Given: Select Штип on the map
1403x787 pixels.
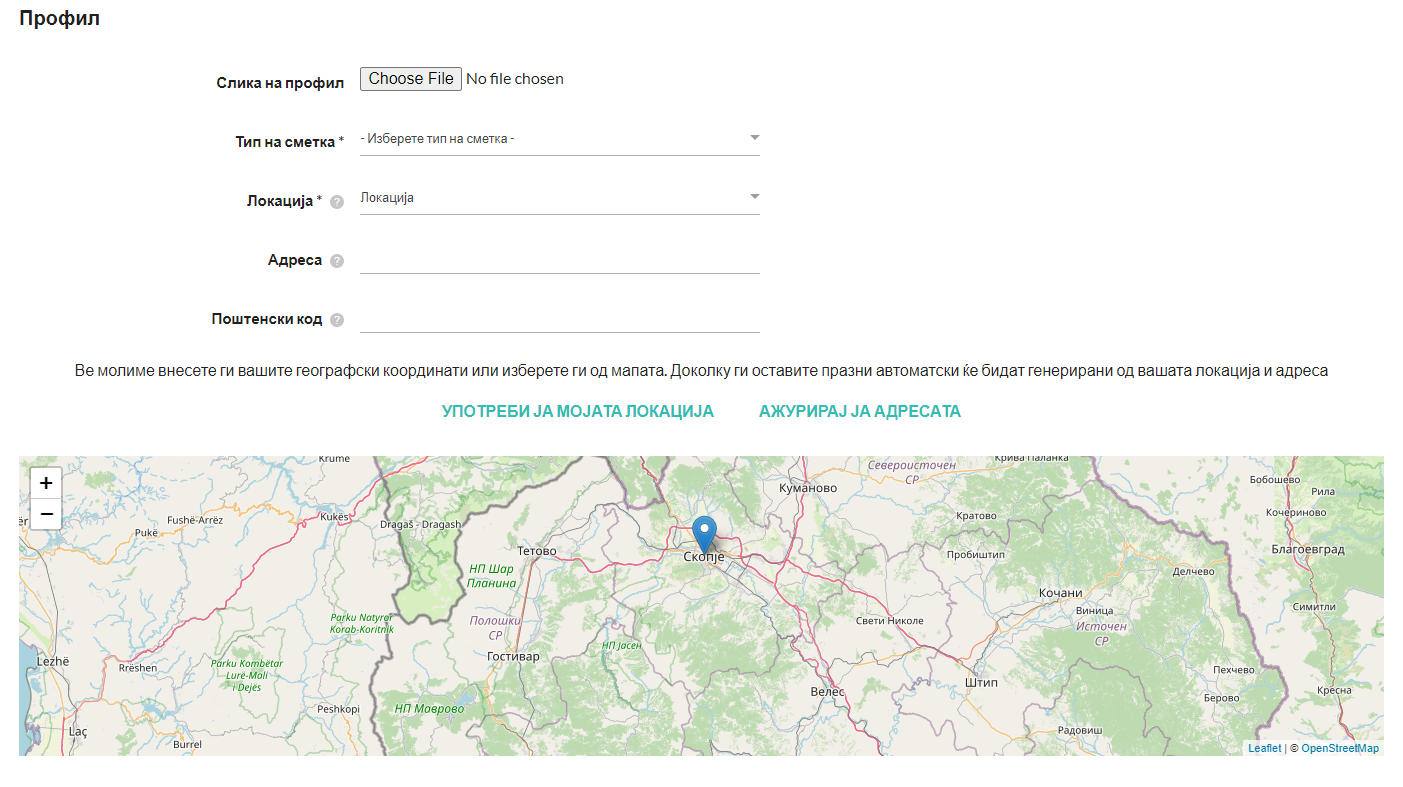Looking at the screenshot, I should [981, 683].
